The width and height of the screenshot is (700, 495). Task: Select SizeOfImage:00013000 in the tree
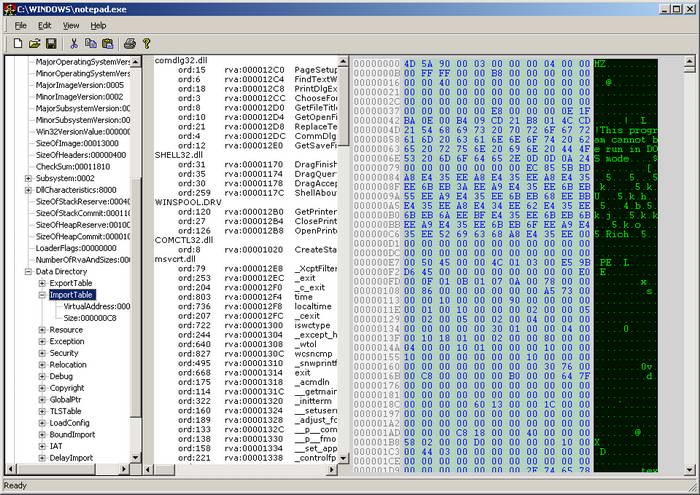[77, 143]
